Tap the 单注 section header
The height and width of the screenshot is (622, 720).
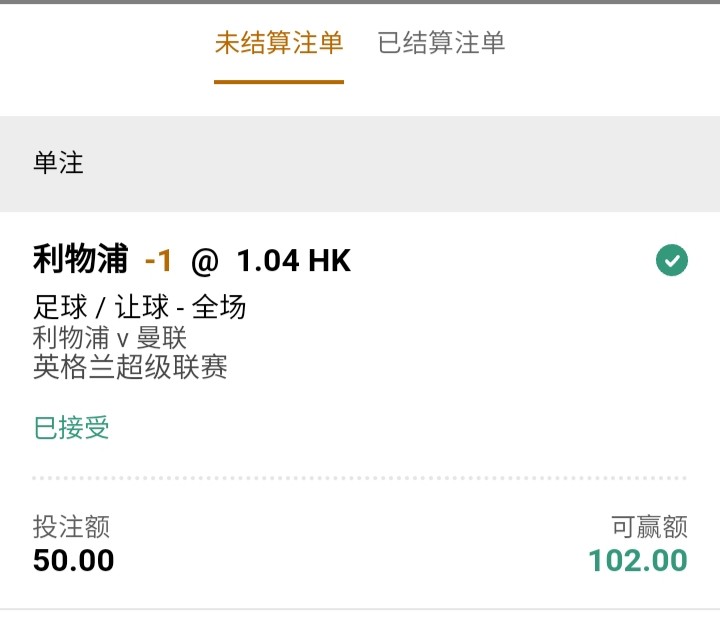click(x=58, y=164)
